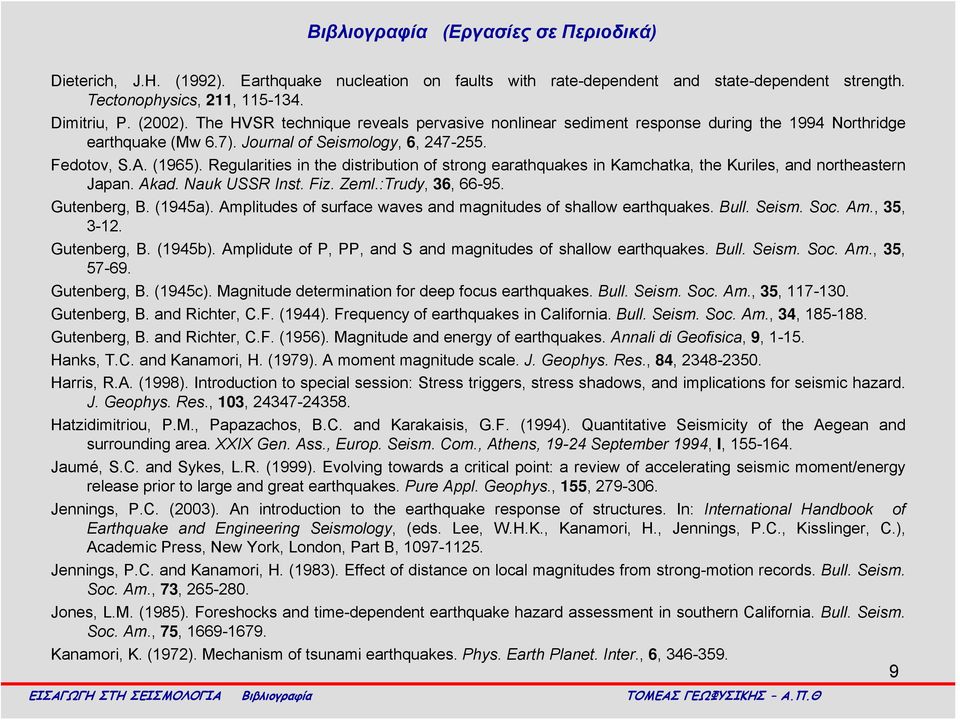This screenshot has width=960, height=720.
Task: Select the Hatzidimitriou, P.M. (1994) reference
Action: click(x=478, y=435)
